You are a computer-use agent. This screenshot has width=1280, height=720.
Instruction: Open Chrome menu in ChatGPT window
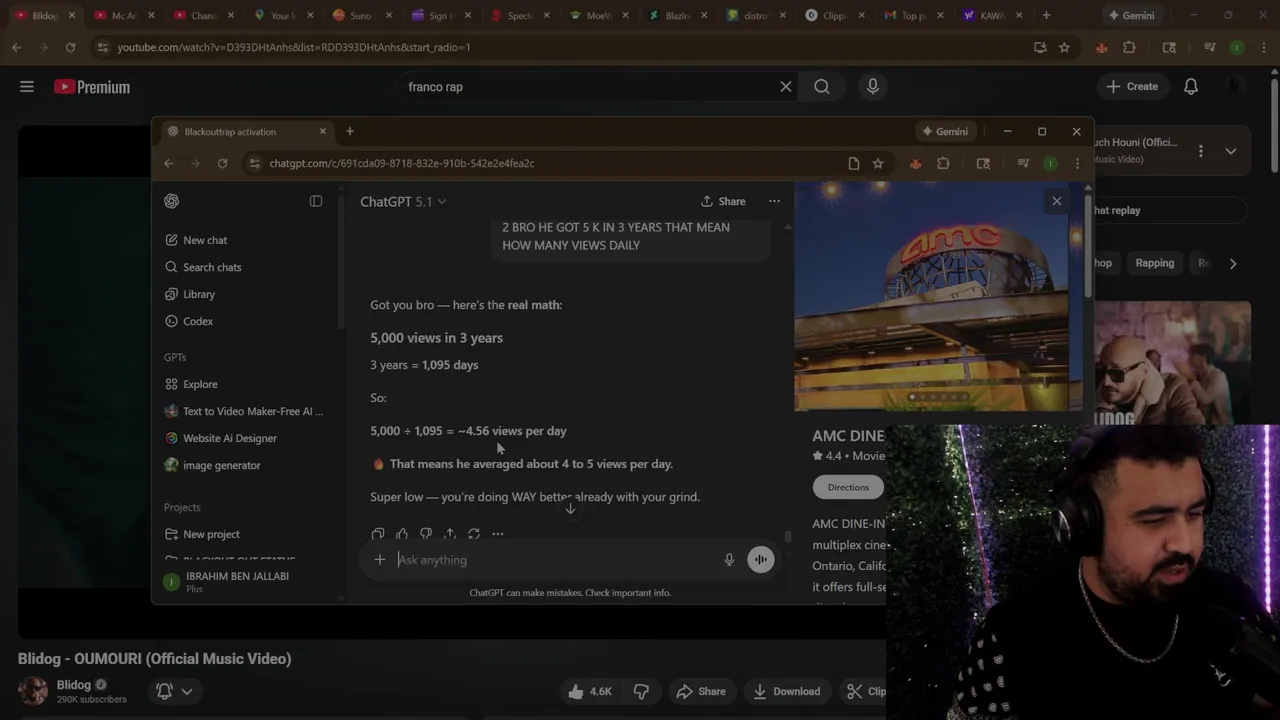point(1077,163)
